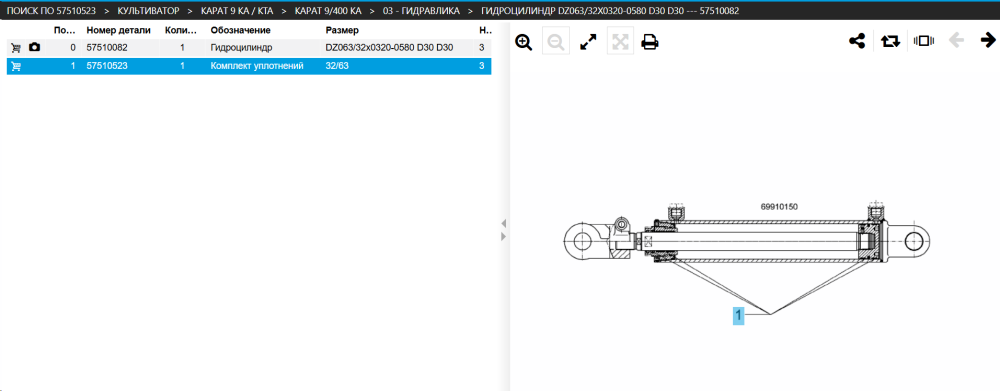The height and width of the screenshot is (391, 1000).
Task: Click callout number 1 on the drawing
Action: 738,315
